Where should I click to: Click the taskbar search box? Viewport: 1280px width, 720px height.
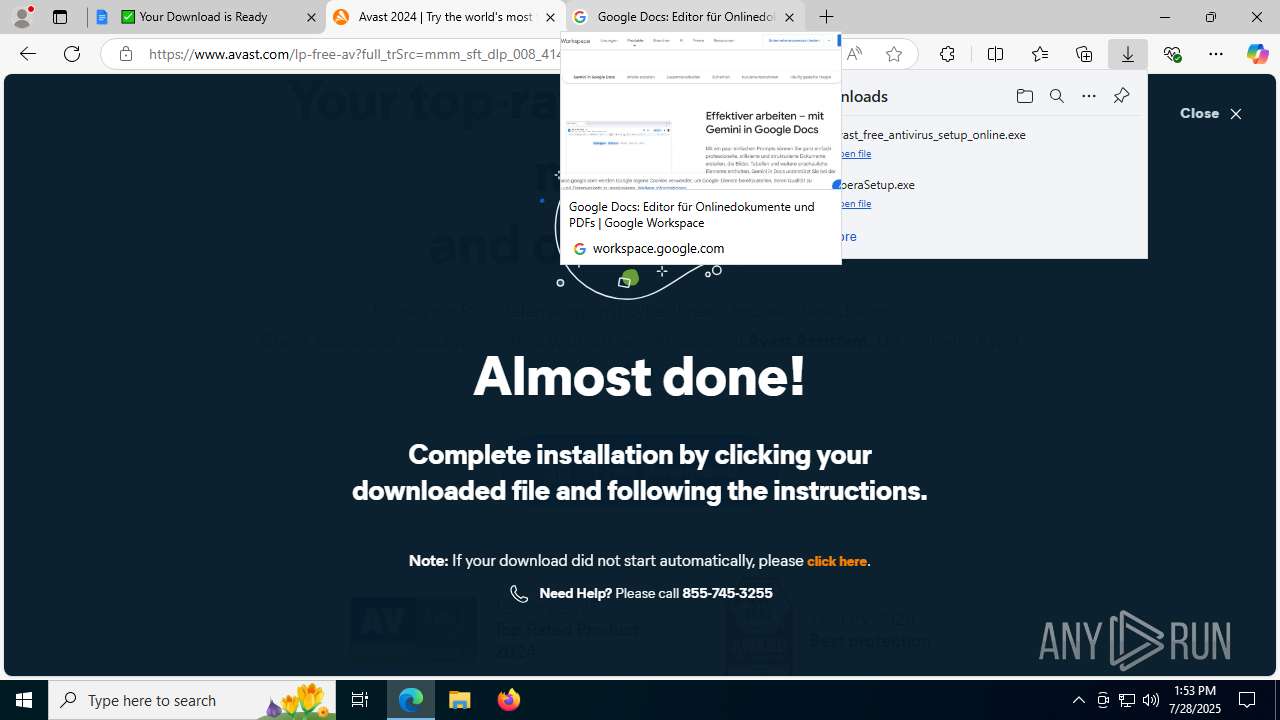click(x=192, y=700)
